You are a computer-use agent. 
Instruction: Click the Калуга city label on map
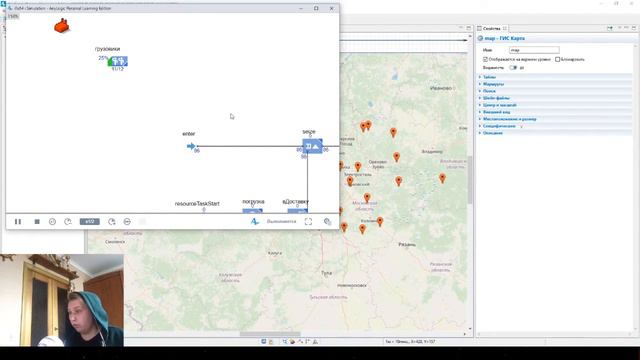275,253
